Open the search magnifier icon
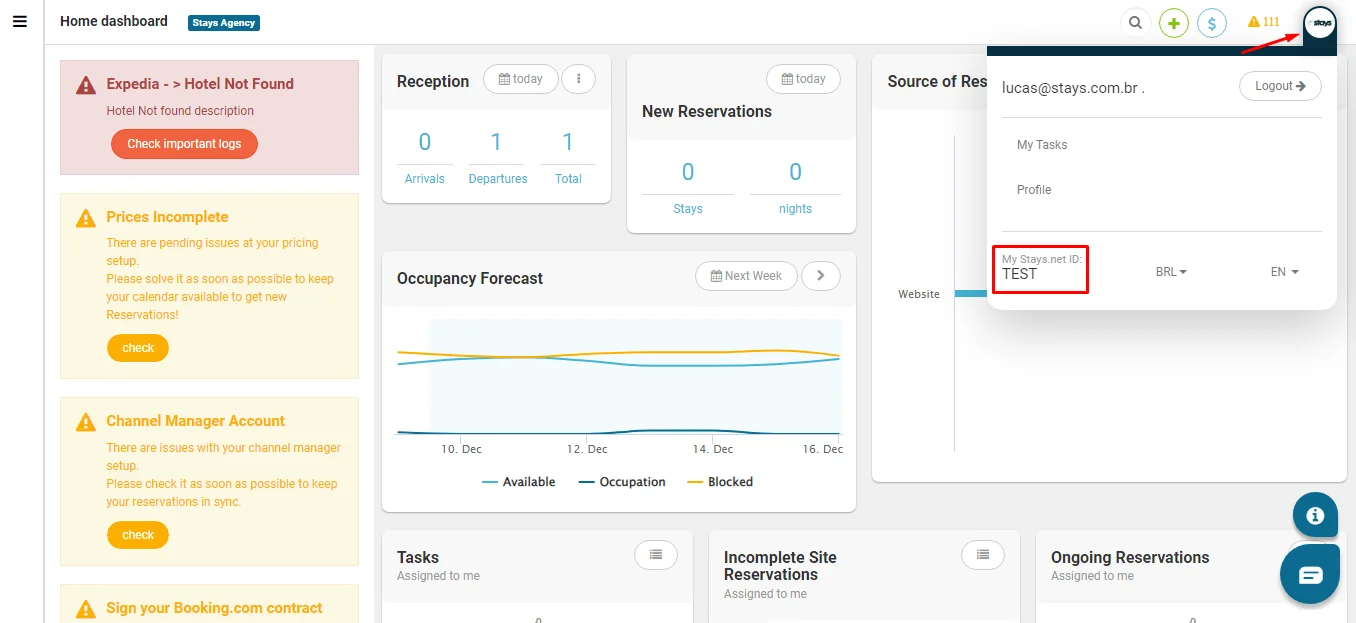The width and height of the screenshot is (1356, 623). click(1135, 22)
